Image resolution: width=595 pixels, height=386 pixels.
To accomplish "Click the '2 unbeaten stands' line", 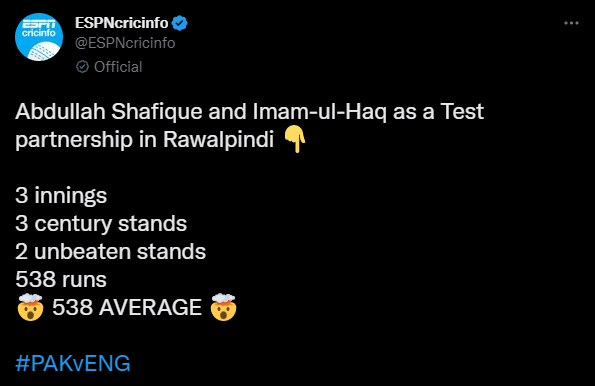I will pos(110,251).
